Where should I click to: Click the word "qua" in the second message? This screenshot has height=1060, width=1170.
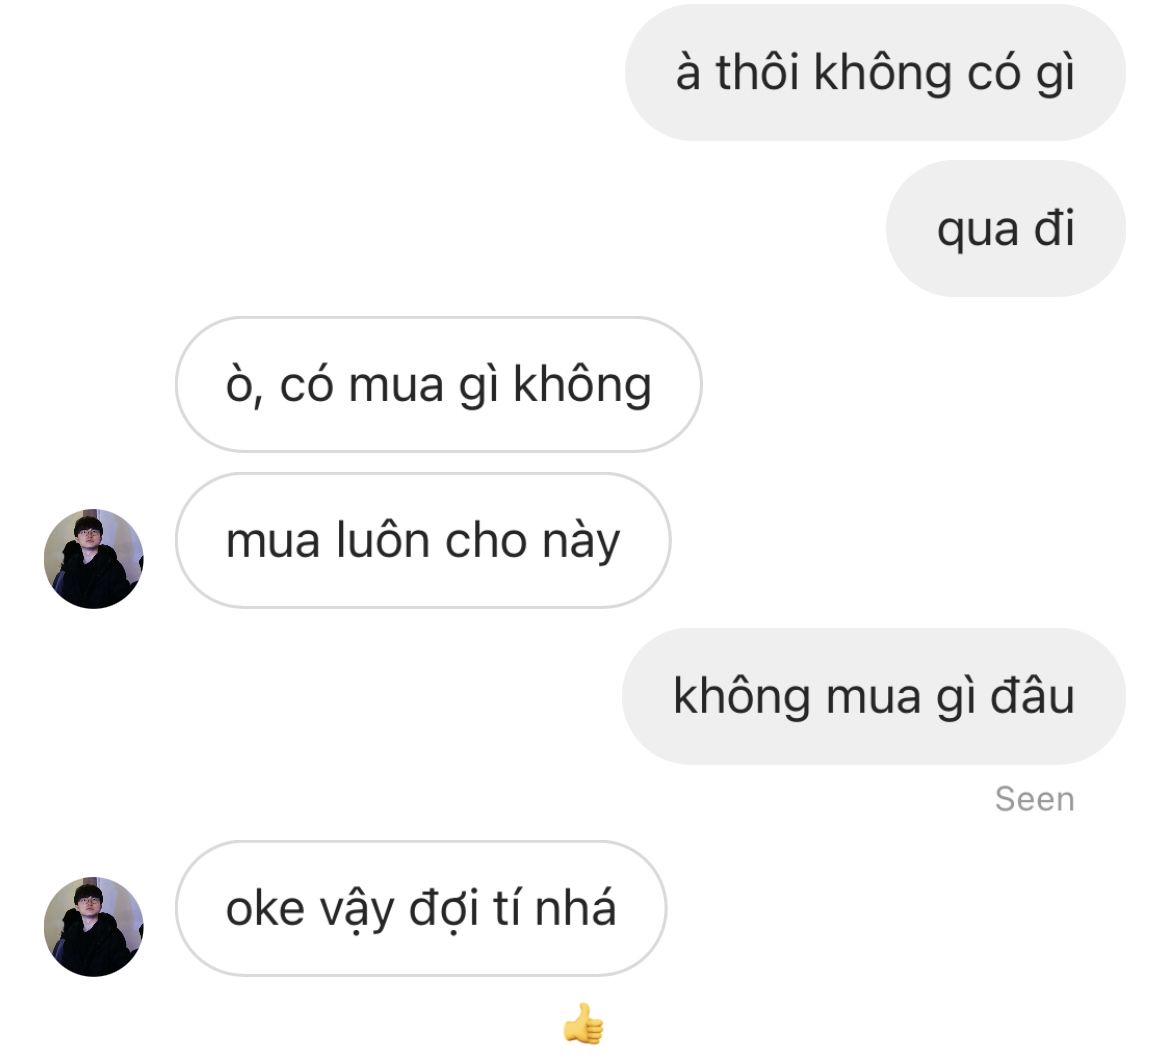tap(977, 230)
